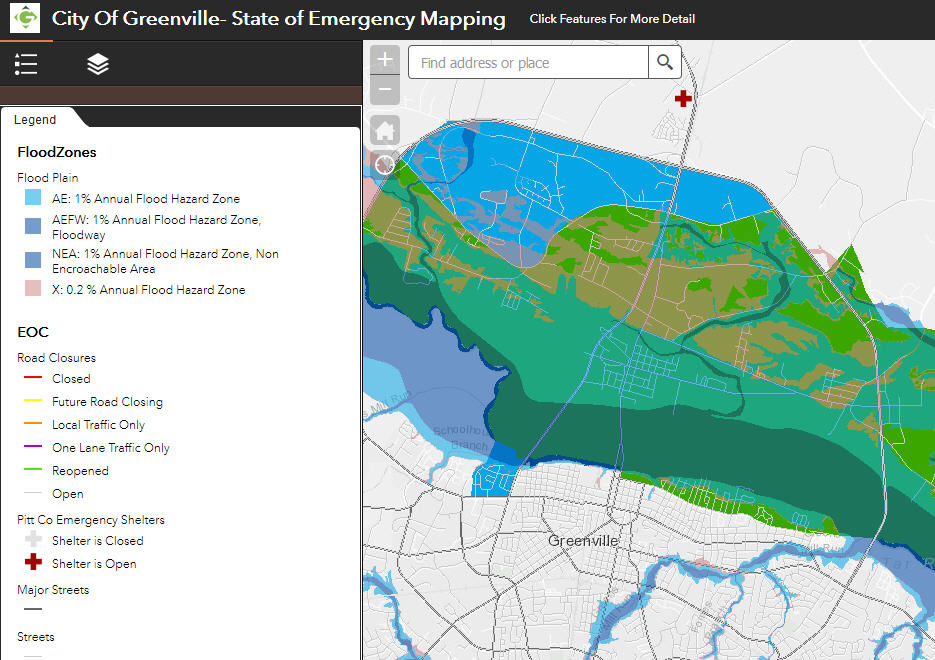Open the Layers list icon in toolbar
Image resolution: width=935 pixels, height=660 pixels.
(97, 64)
